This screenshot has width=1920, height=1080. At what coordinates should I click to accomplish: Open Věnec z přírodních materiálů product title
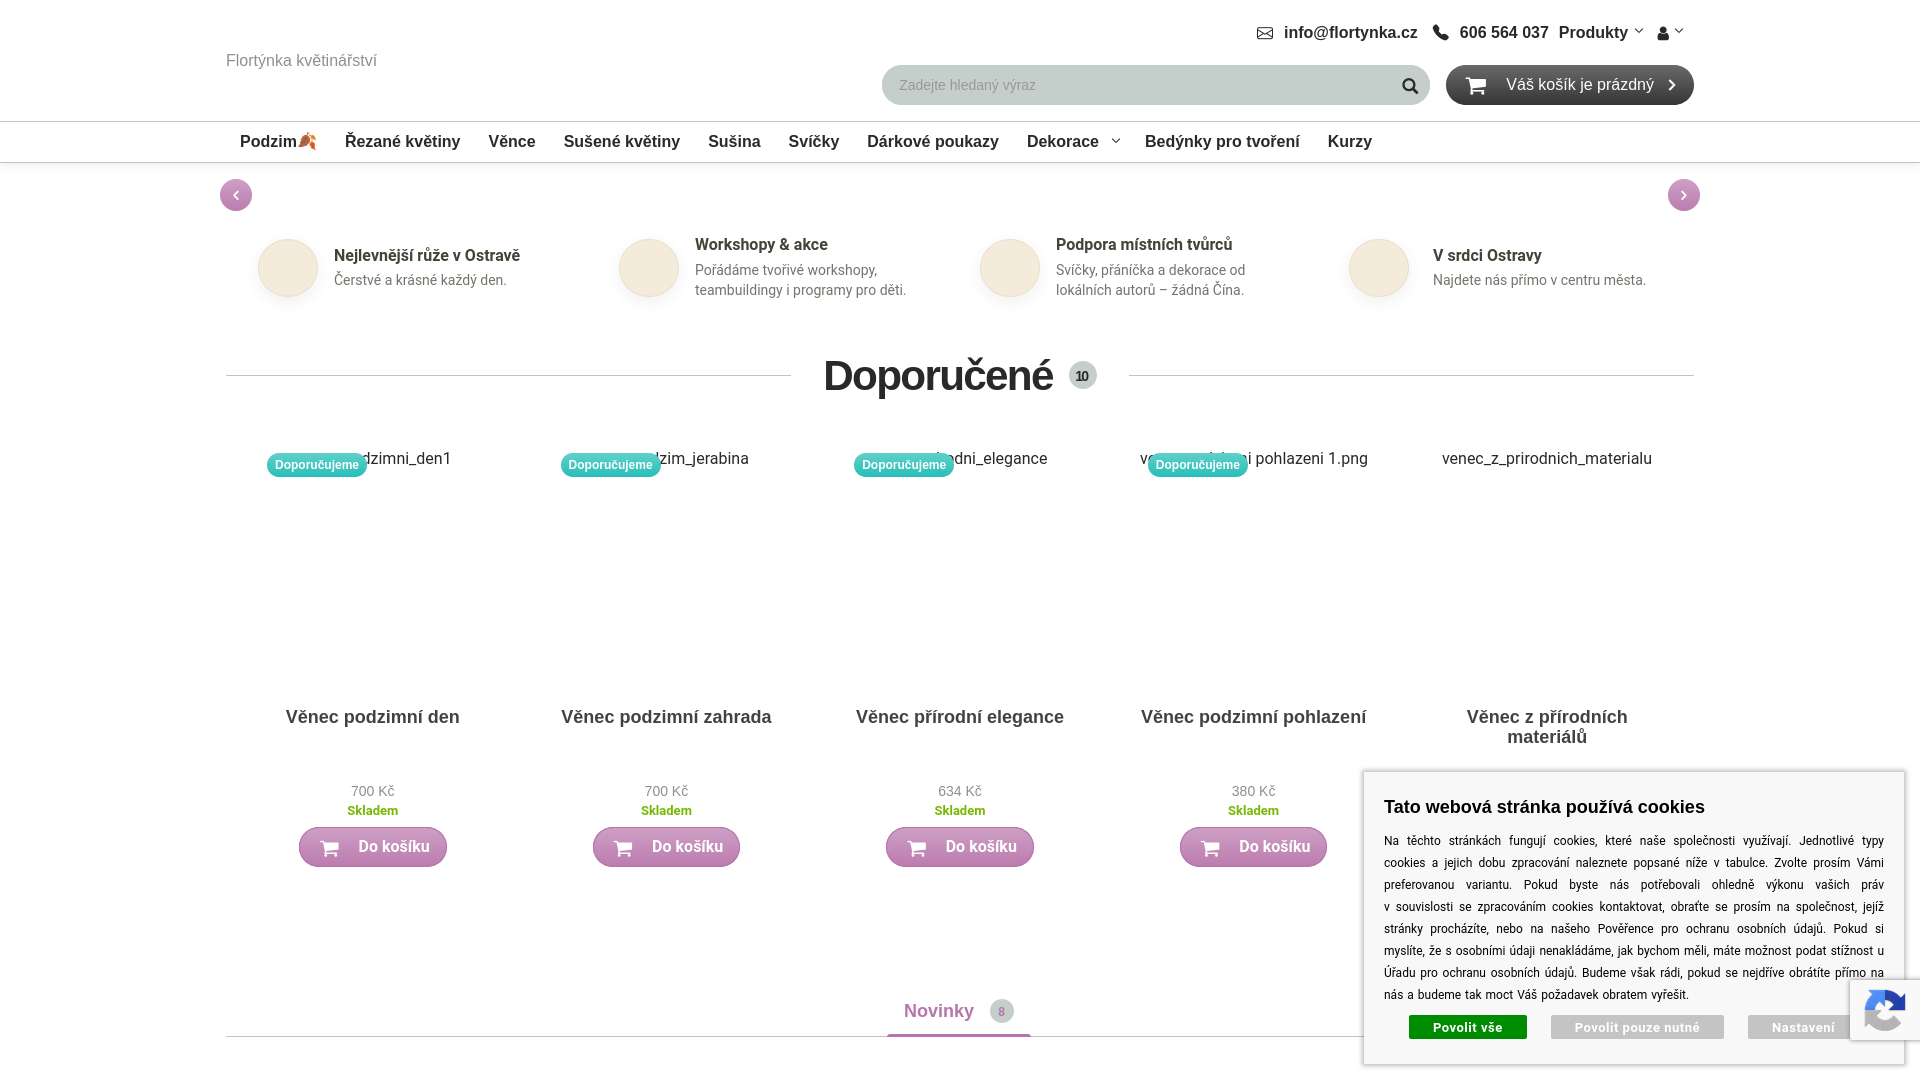click(1547, 727)
